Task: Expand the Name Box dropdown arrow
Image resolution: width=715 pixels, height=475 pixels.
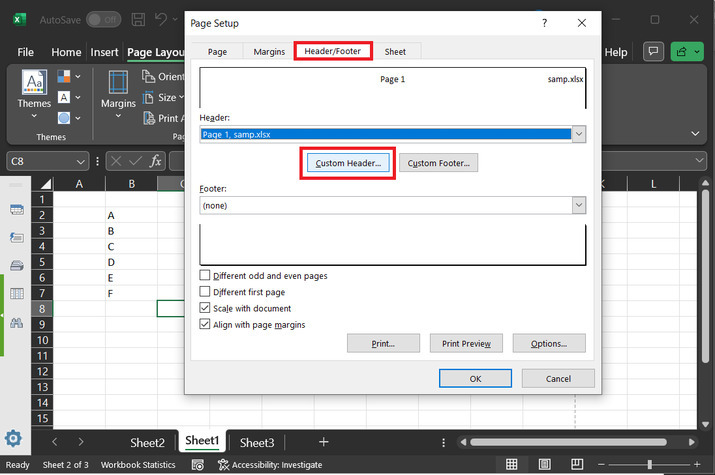Action: 80,161
